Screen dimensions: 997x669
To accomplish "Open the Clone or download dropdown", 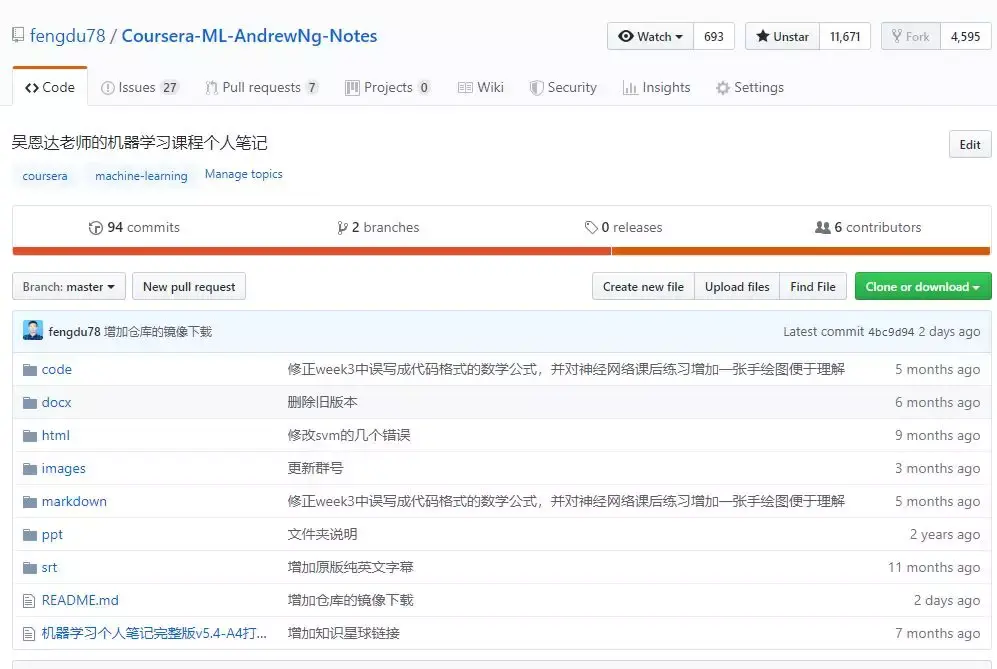I will coord(923,287).
